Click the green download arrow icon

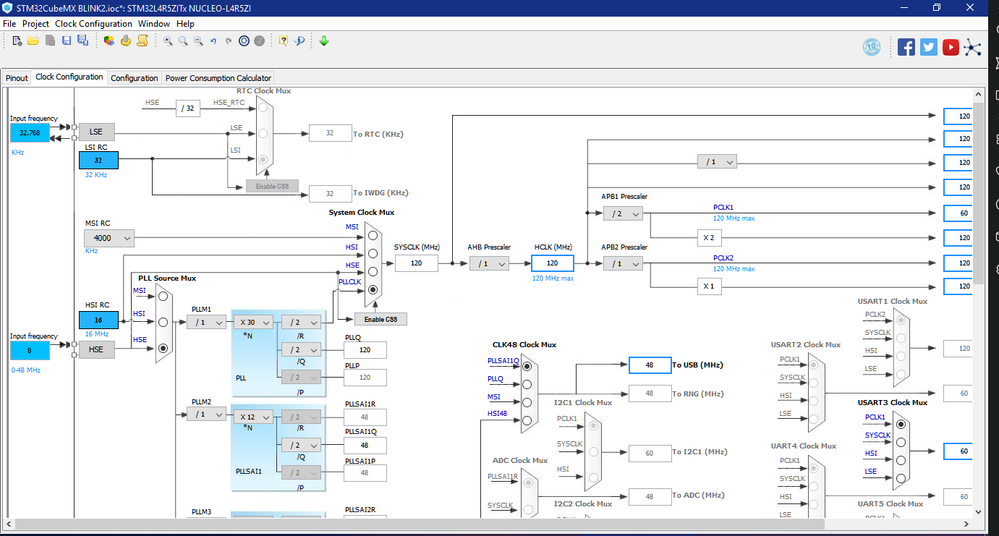point(324,41)
